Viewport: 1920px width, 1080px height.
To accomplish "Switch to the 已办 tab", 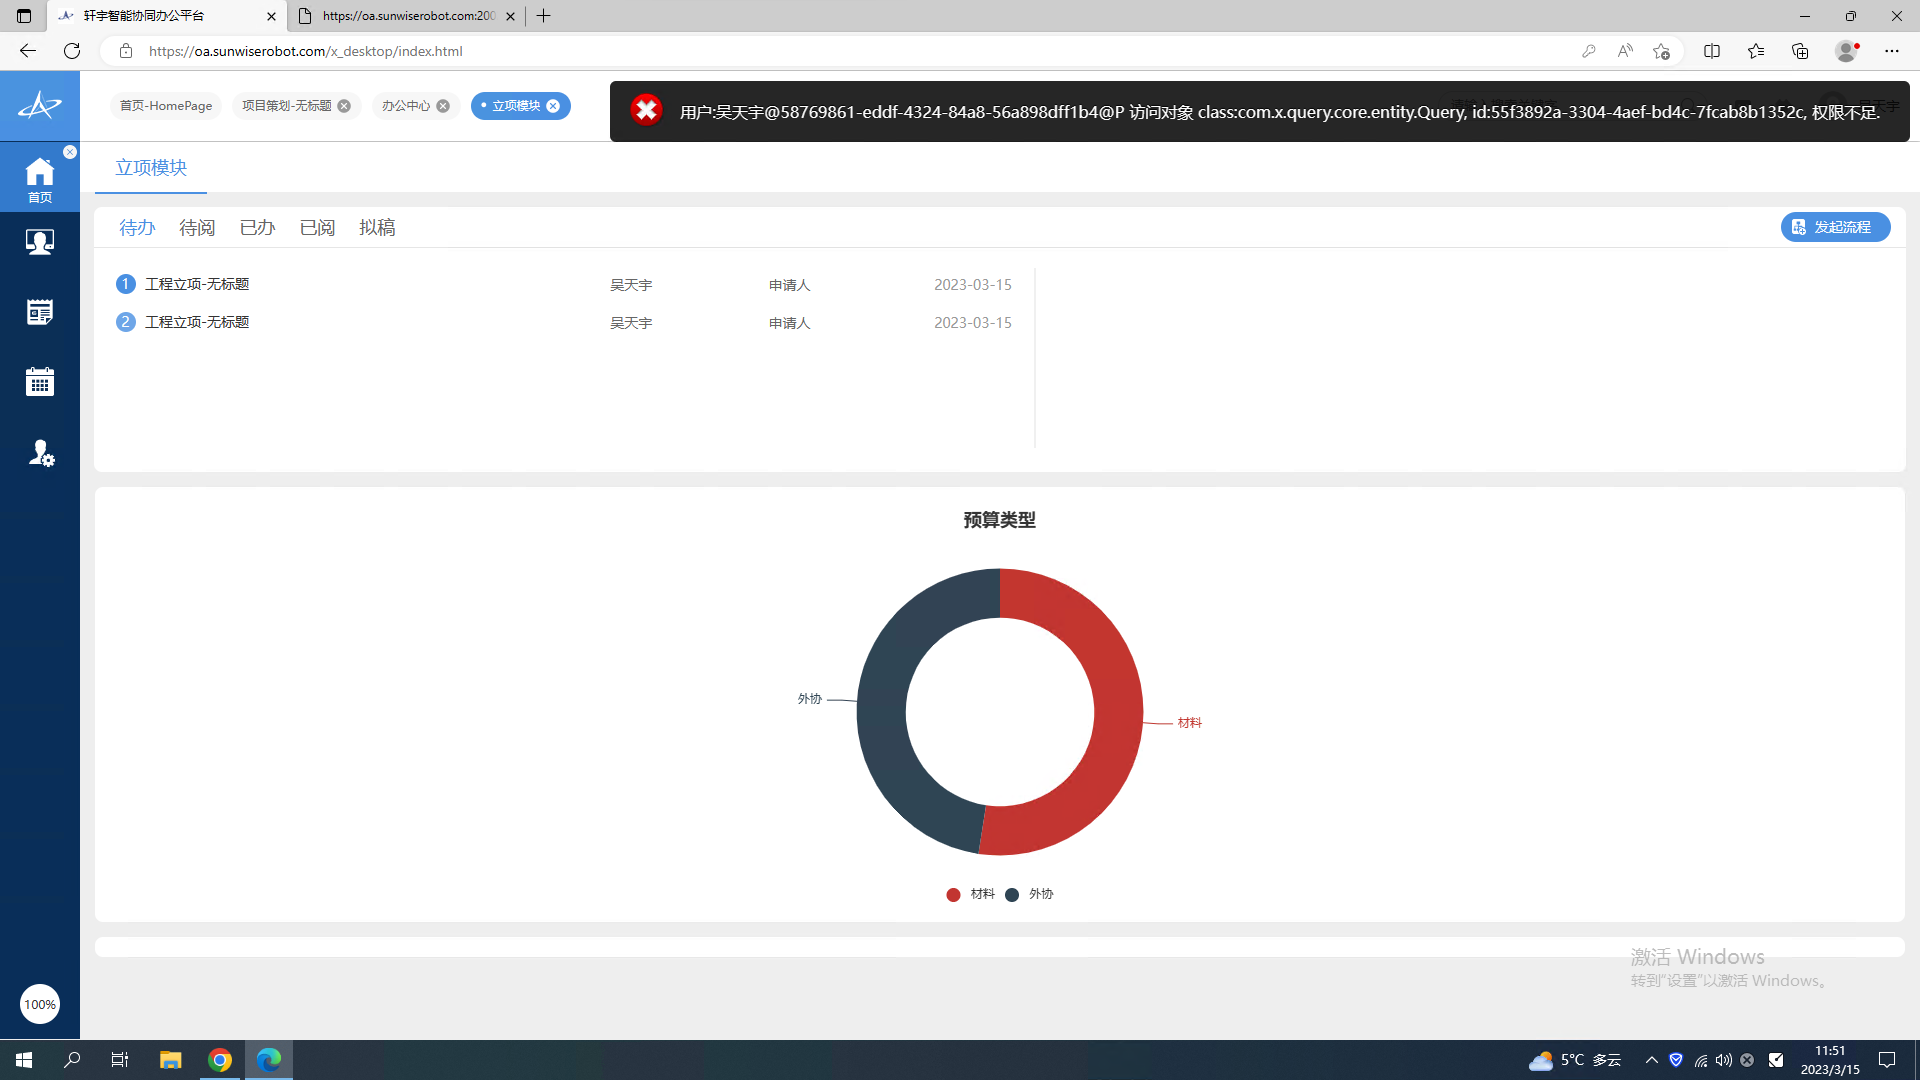I will [257, 228].
